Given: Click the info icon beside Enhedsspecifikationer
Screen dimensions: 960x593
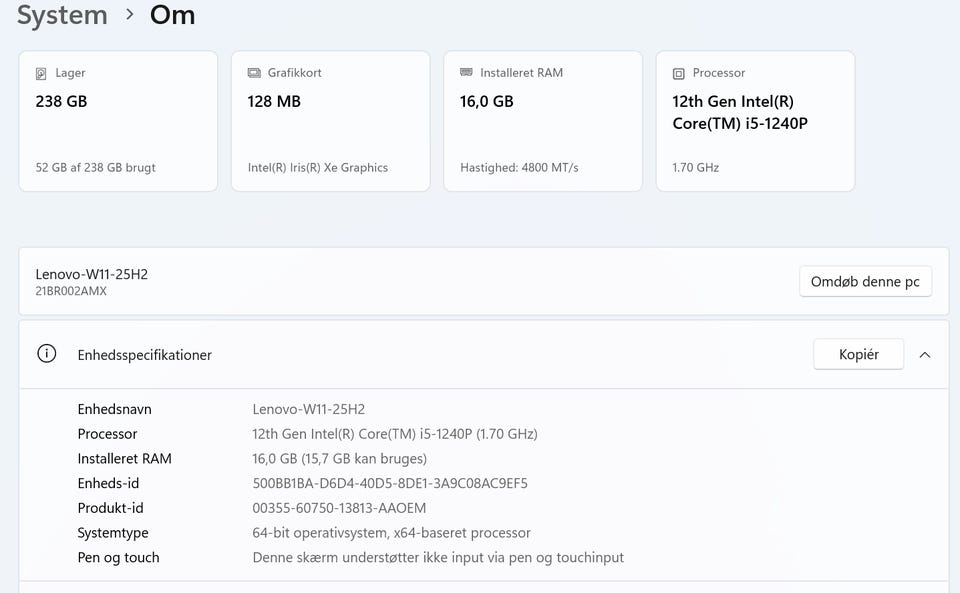Looking at the screenshot, I should click(46, 354).
